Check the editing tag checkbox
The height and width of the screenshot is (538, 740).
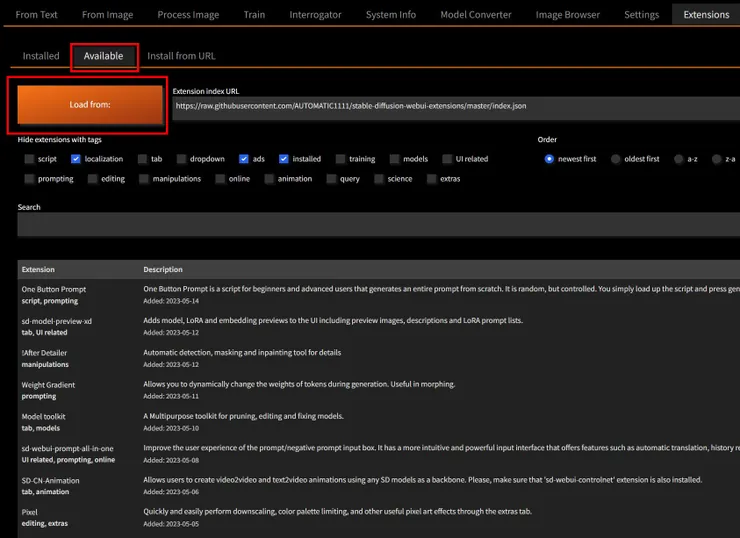pos(92,179)
